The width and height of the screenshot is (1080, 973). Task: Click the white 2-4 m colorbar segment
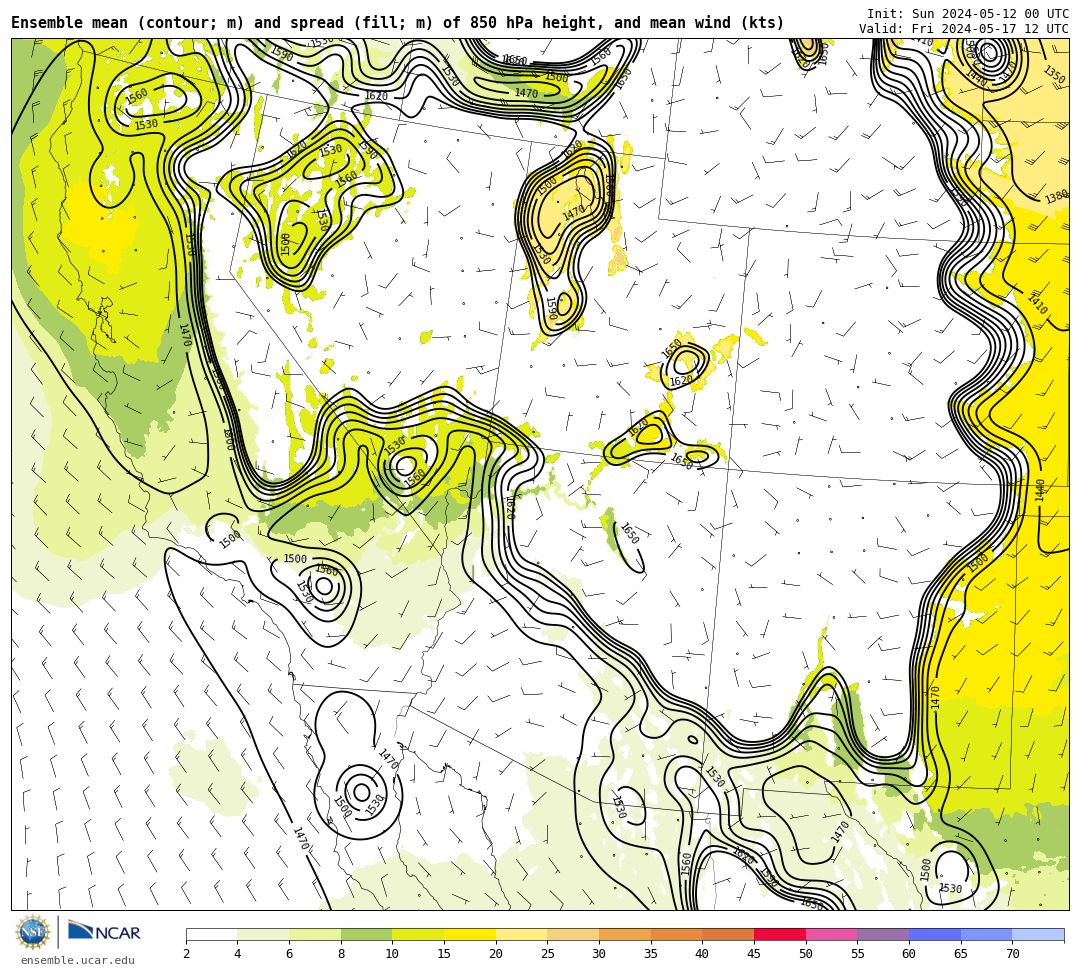(x=211, y=934)
